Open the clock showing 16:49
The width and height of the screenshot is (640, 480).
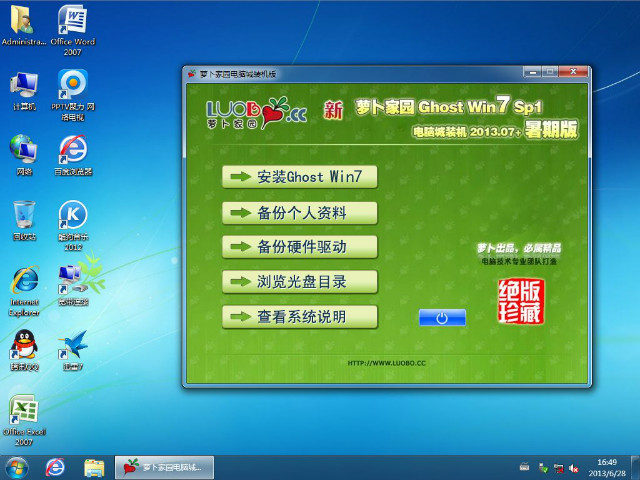click(x=607, y=468)
